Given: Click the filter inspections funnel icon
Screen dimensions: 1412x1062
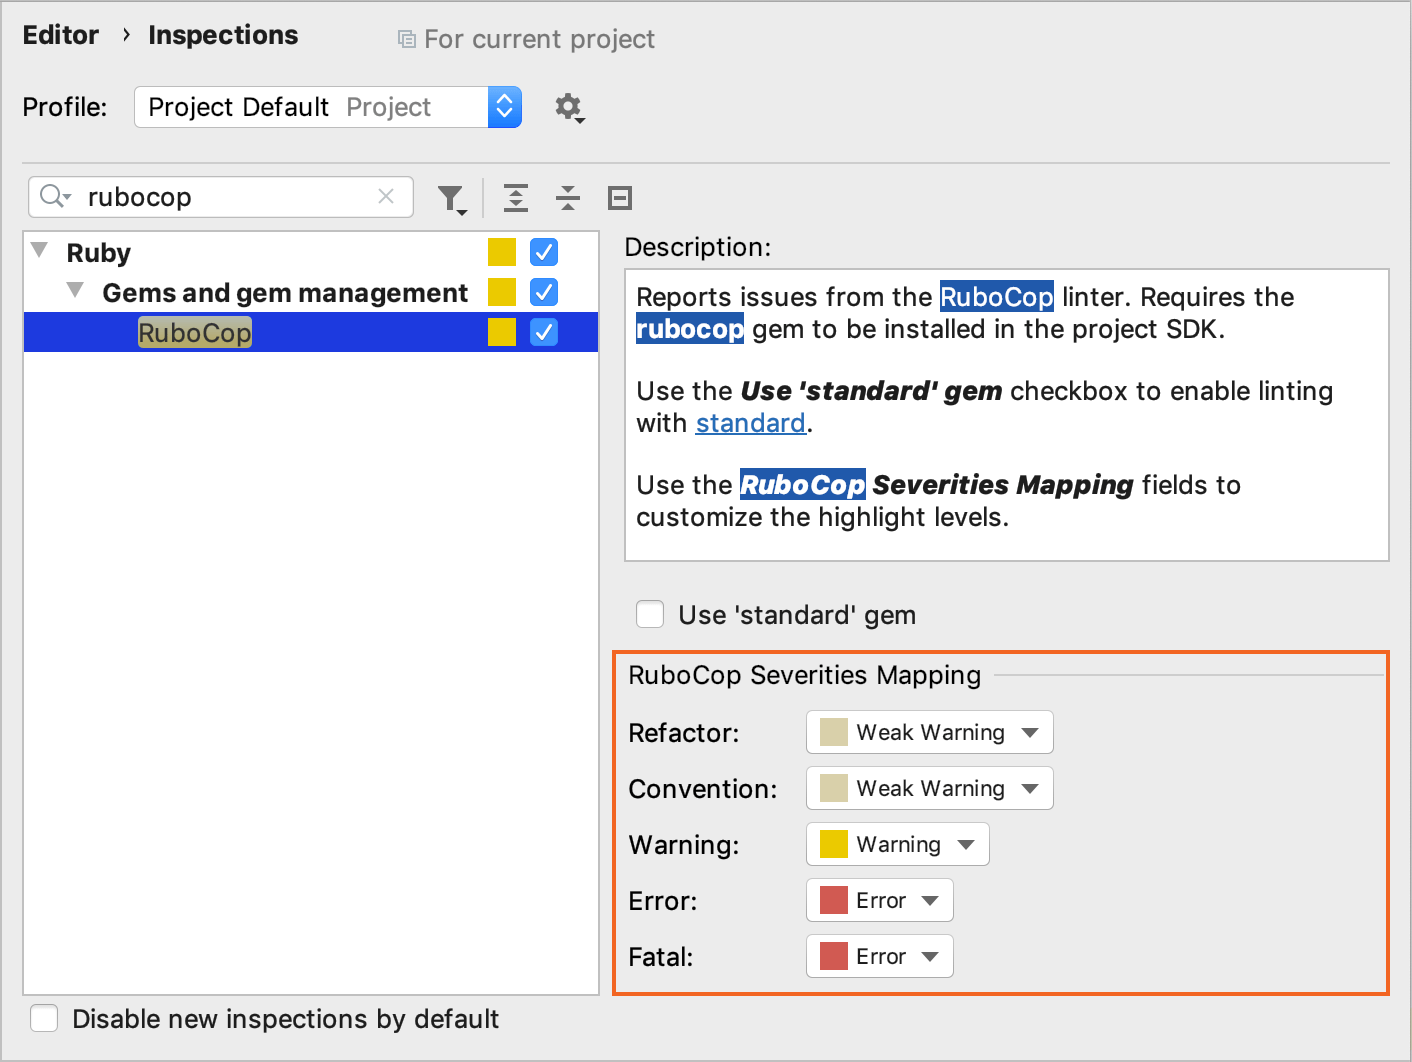Looking at the screenshot, I should (x=452, y=198).
